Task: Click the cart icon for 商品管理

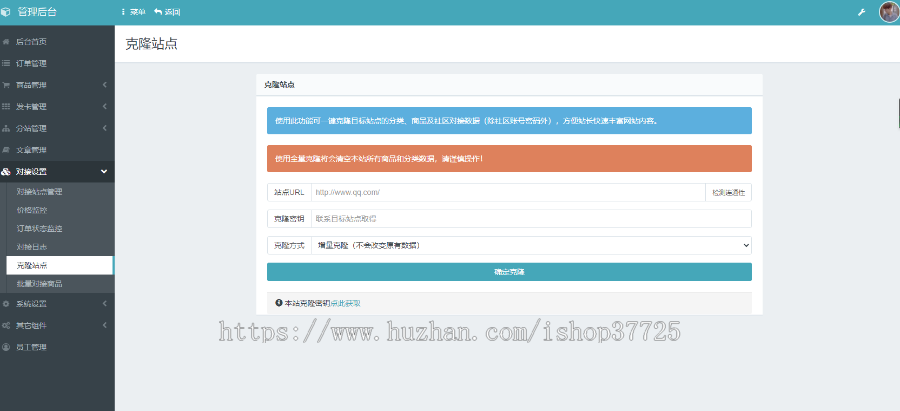Action: 6,85
